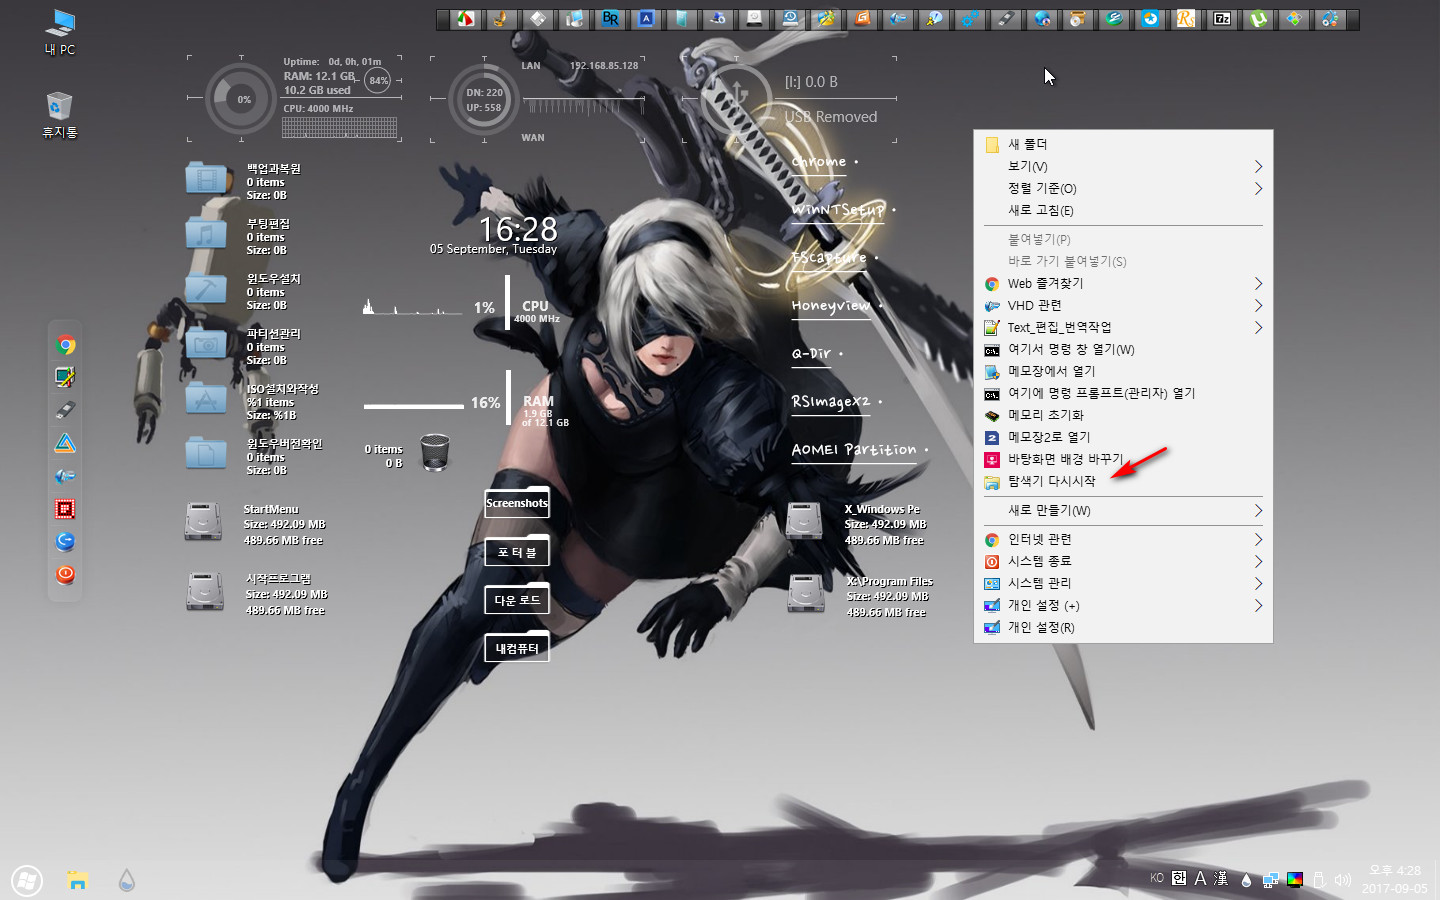1440x900 pixels.
Task: Expand the 정렬 기준(O) submenu
Action: (1123, 188)
